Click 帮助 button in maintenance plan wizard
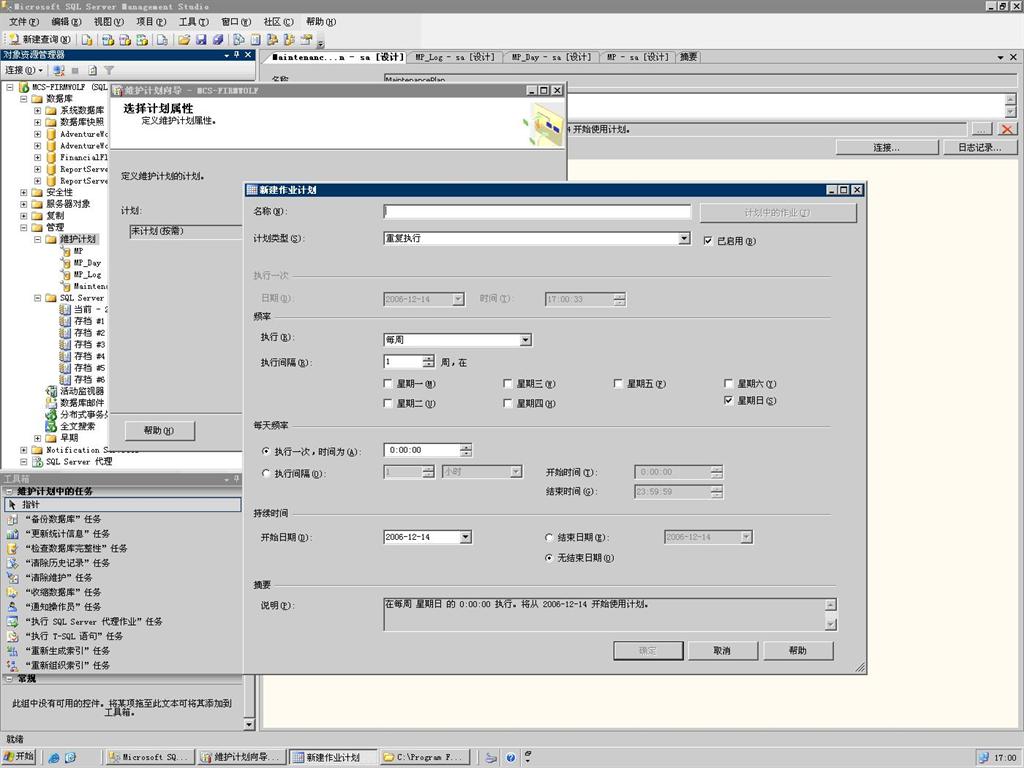The height and width of the screenshot is (768, 1024). tap(159, 430)
